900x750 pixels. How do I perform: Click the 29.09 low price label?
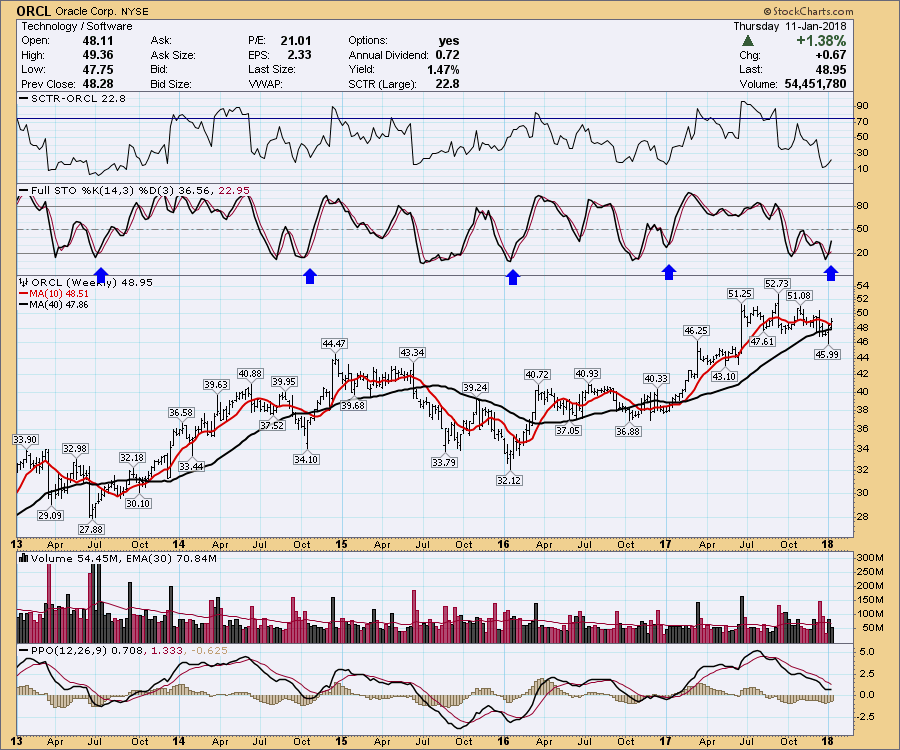(x=51, y=515)
